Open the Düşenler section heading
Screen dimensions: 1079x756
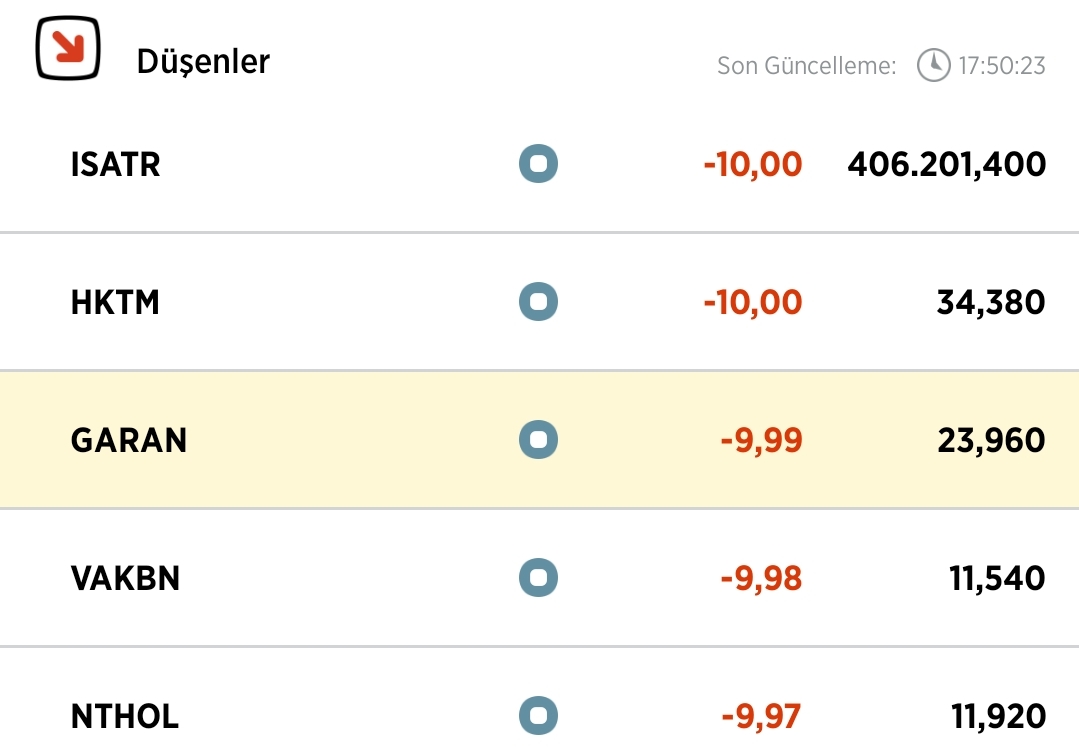(x=203, y=62)
